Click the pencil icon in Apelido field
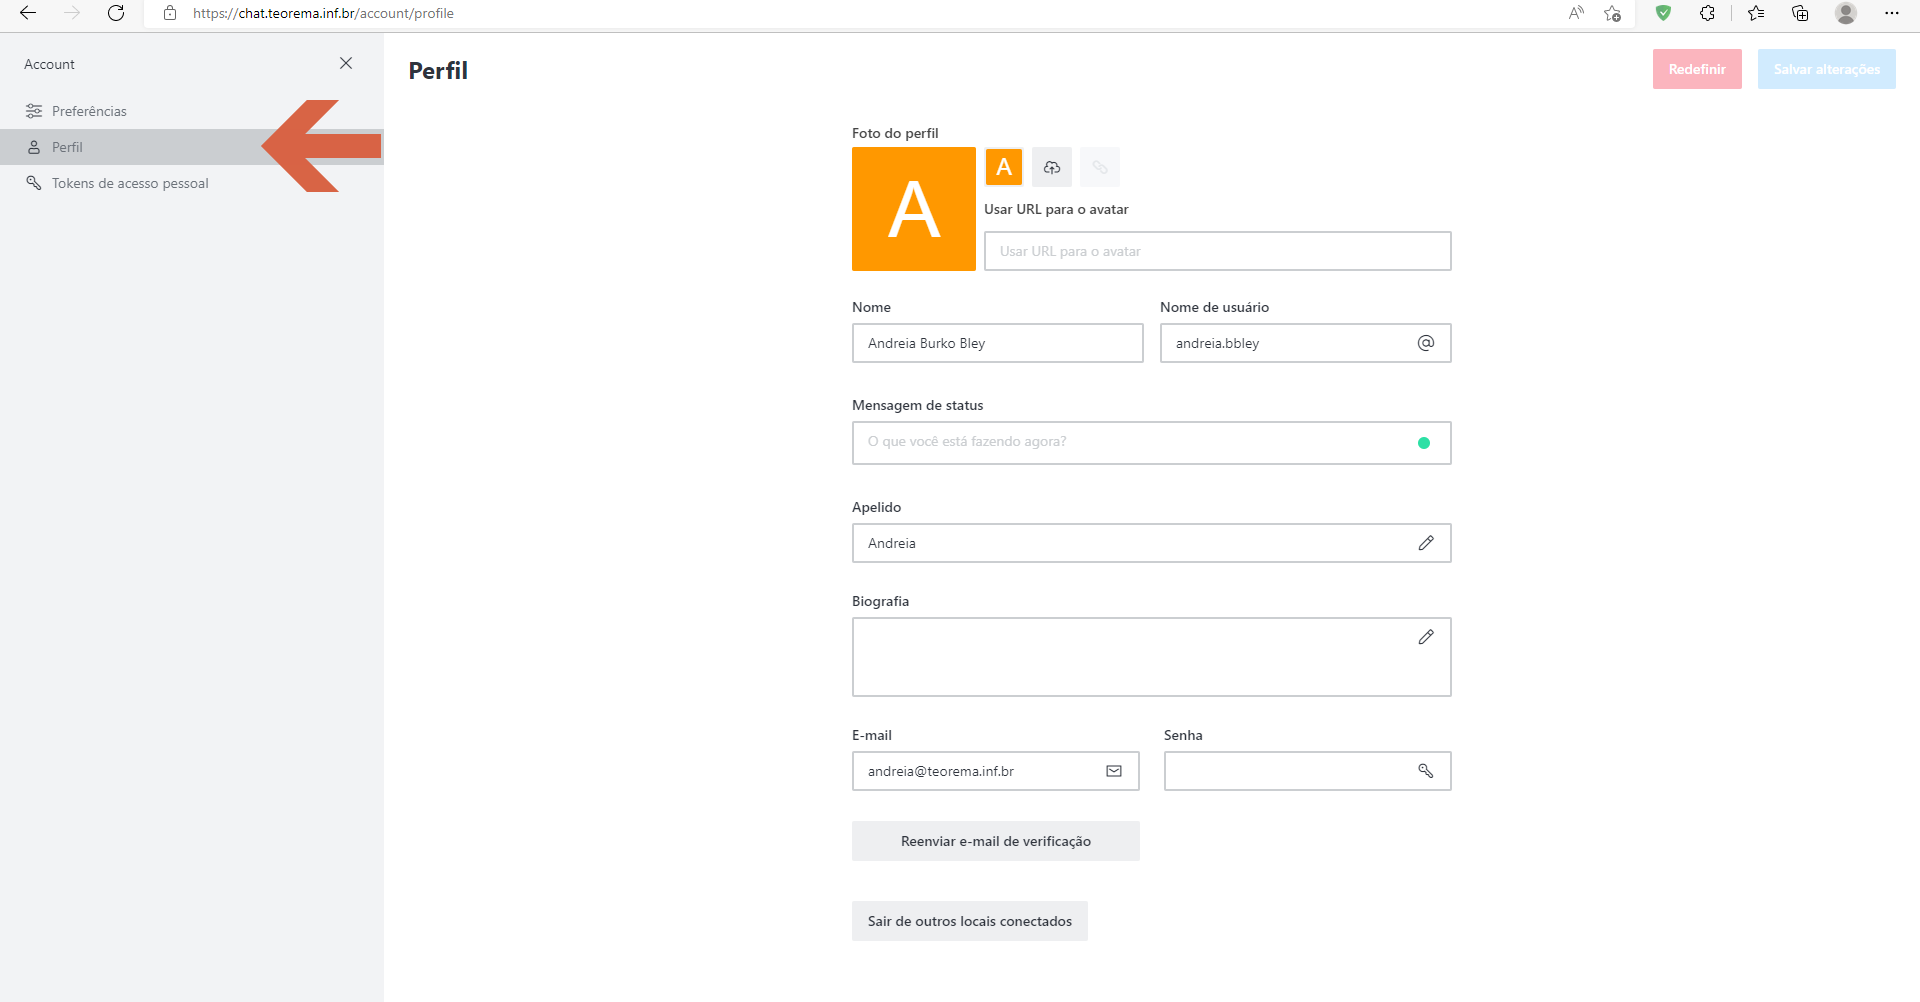1920x1002 pixels. tap(1426, 543)
